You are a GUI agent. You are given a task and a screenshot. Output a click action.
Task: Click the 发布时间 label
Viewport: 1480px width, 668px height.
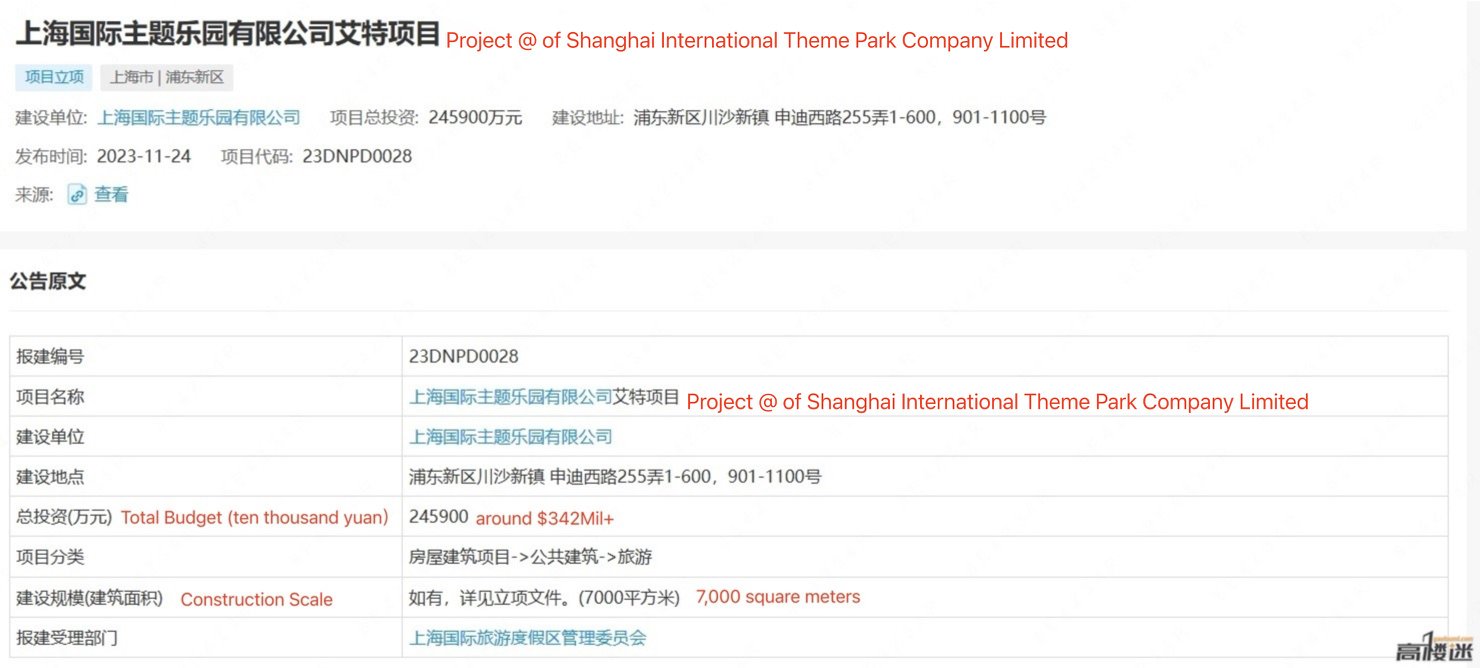coord(52,156)
